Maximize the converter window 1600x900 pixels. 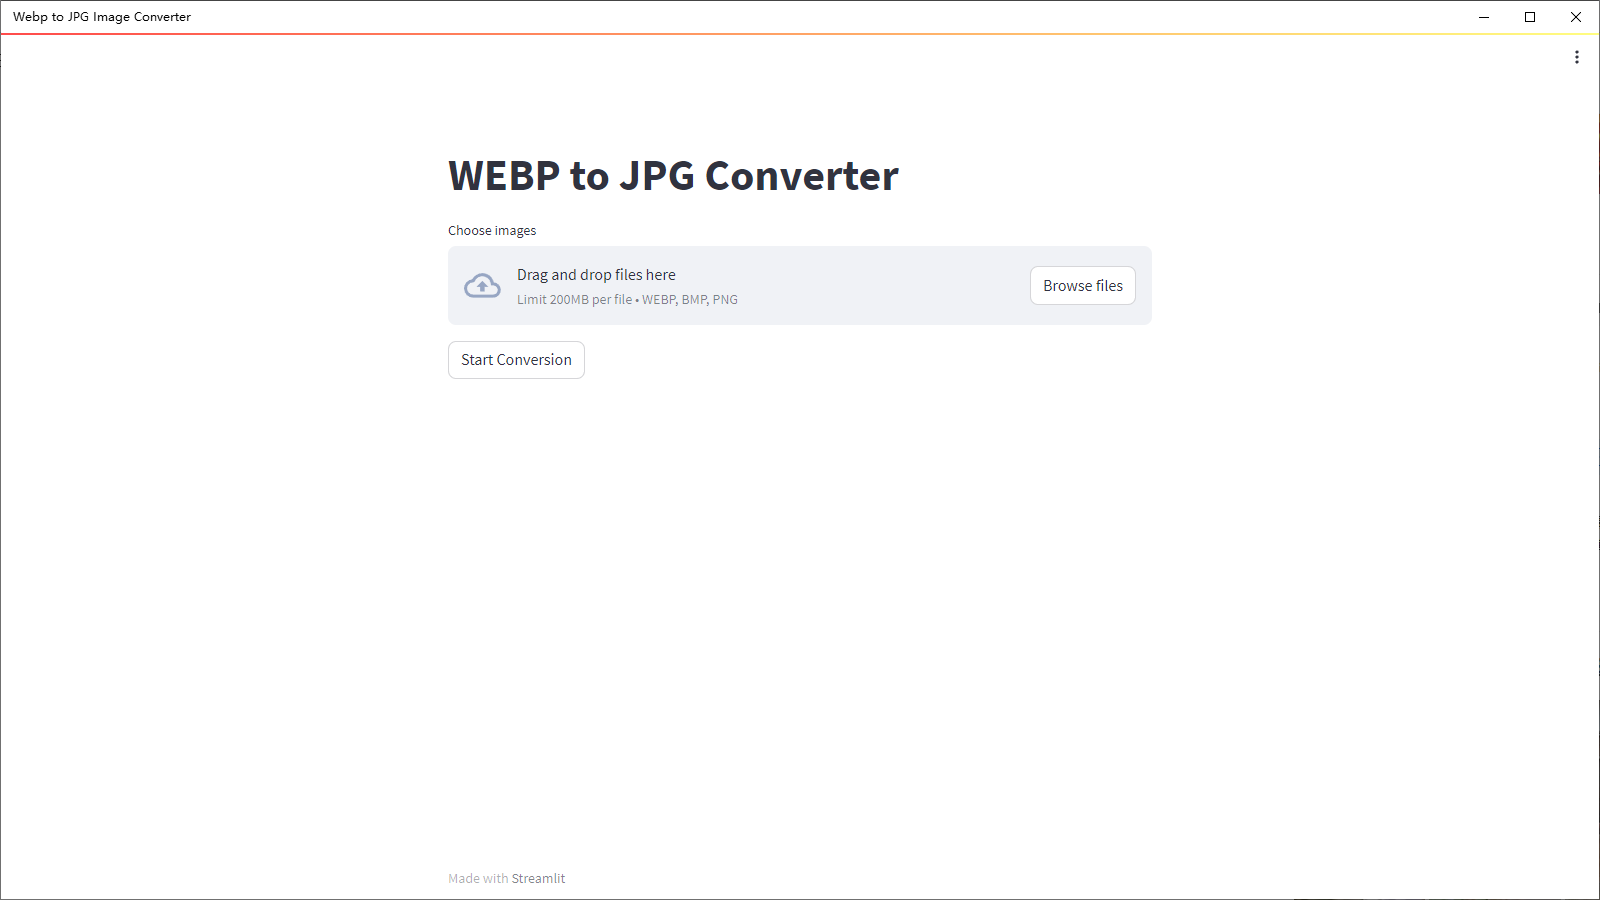click(x=1530, y=17)
